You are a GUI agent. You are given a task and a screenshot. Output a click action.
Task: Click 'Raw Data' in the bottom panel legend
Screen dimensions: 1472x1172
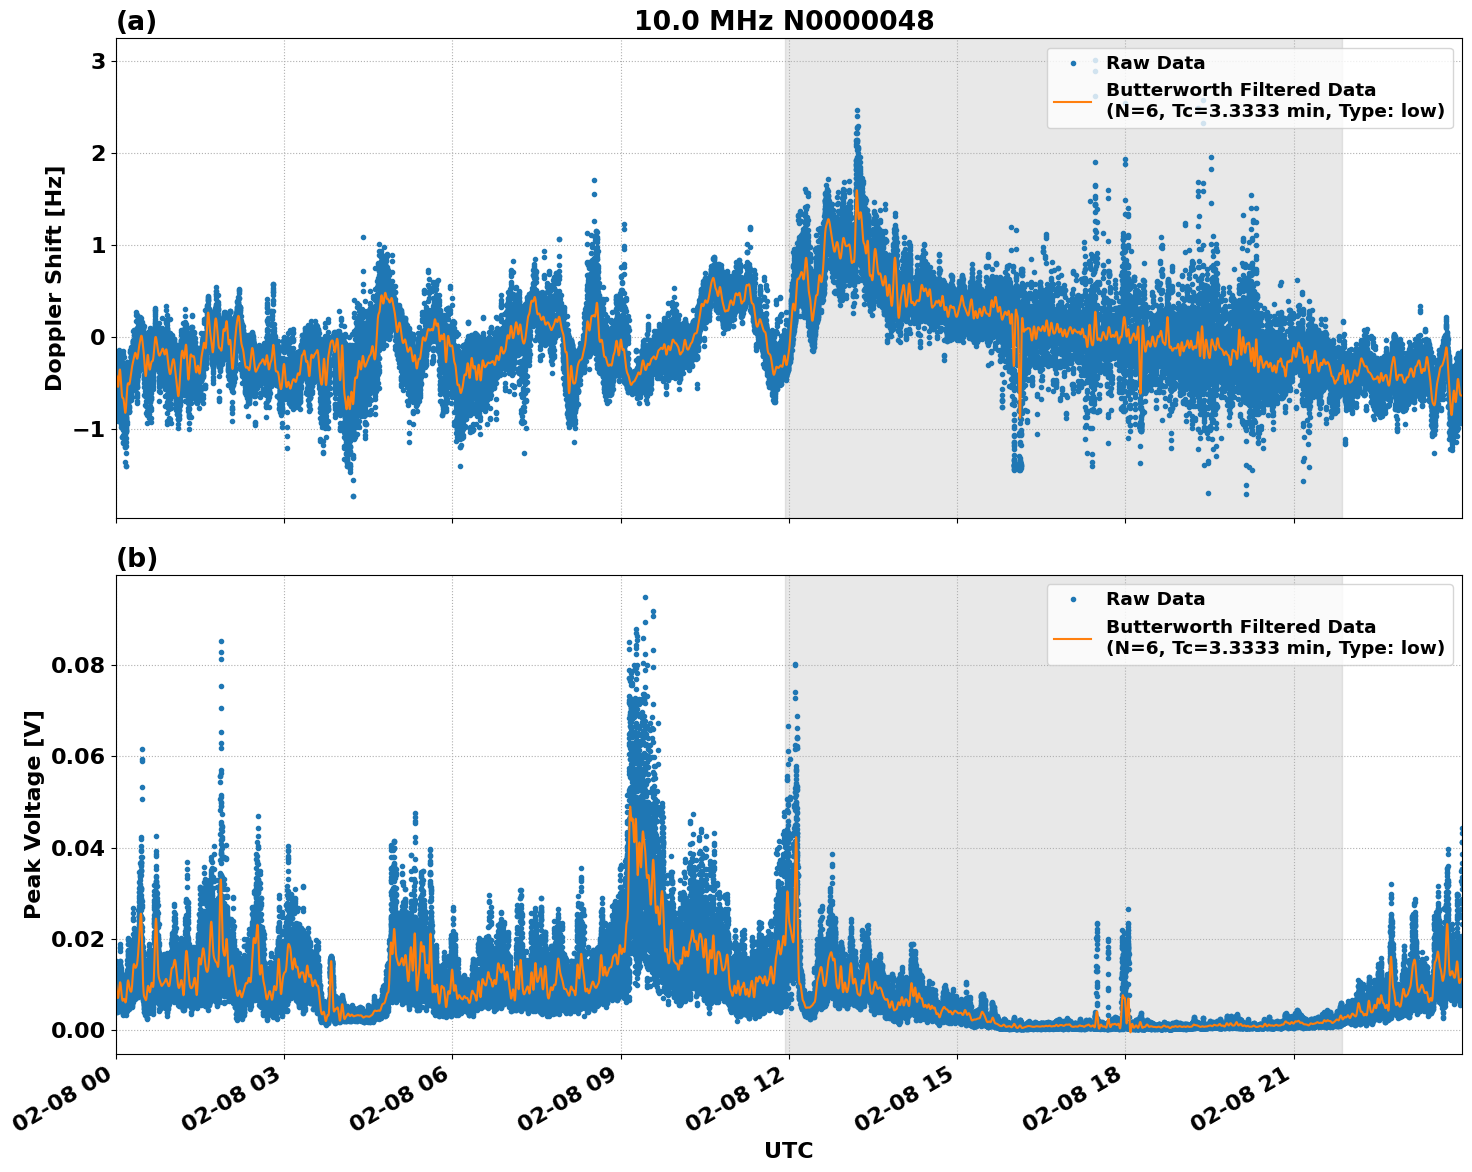1155,599
